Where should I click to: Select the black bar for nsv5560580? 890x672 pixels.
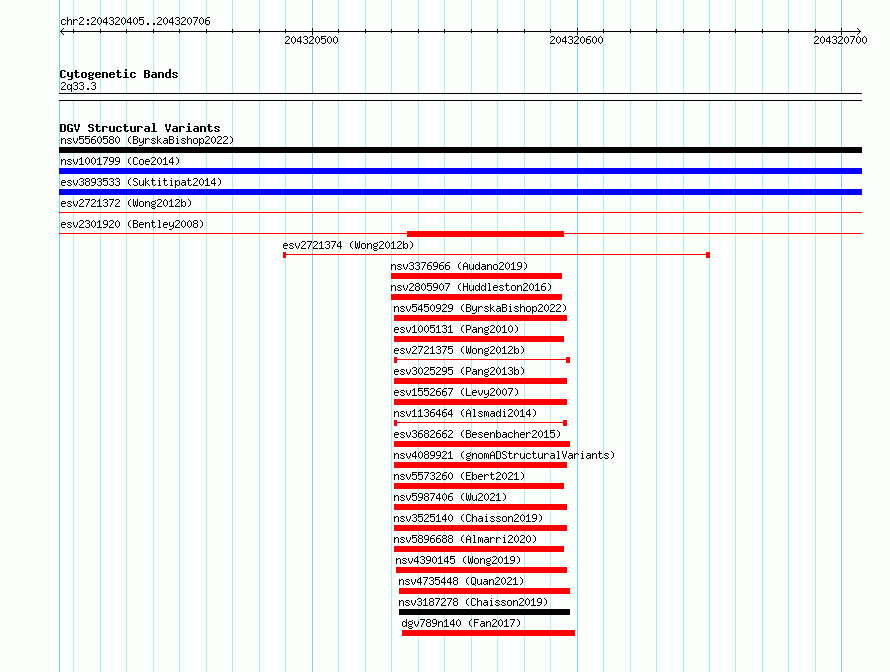(460, 150)
